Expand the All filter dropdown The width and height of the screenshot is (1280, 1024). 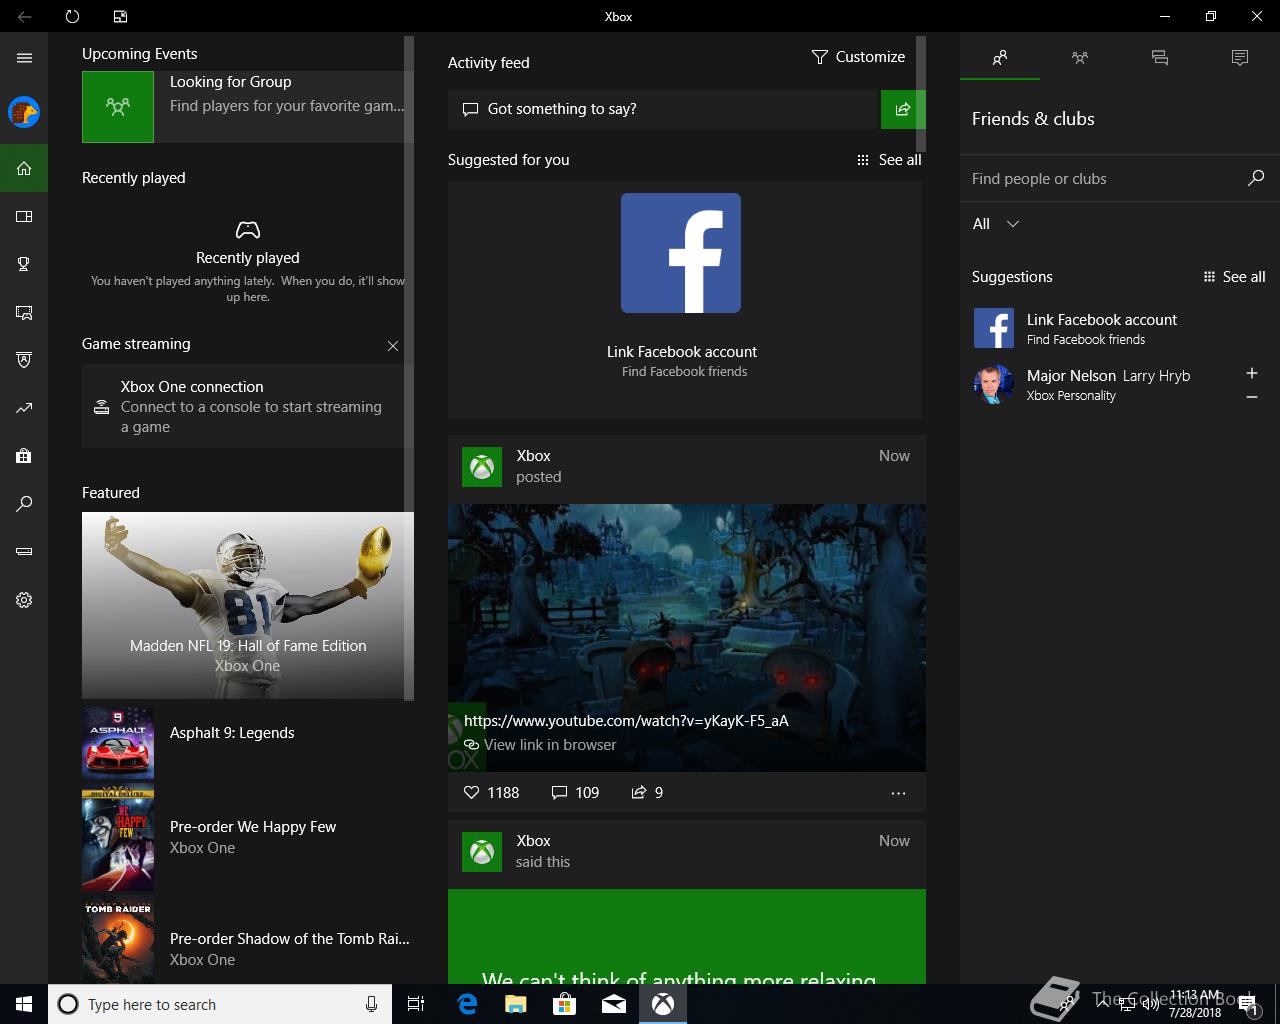pyautogui.click(x=996, y=224)
